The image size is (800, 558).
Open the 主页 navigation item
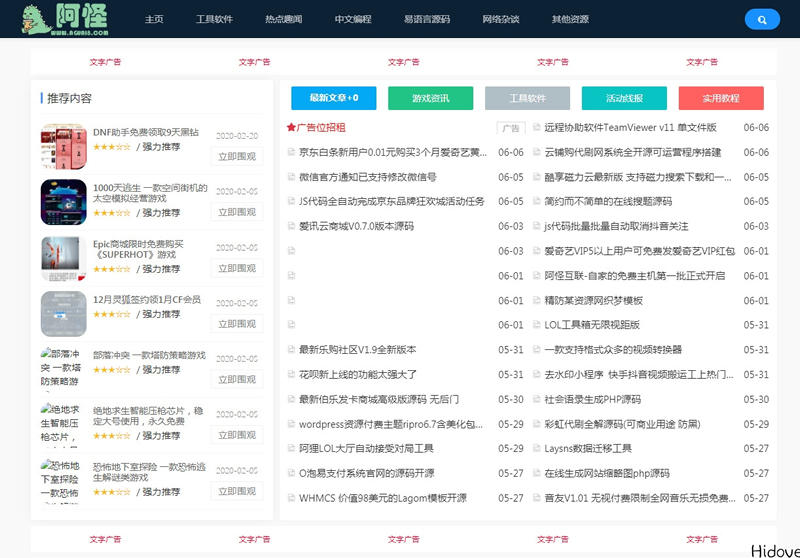pos(154,19)
